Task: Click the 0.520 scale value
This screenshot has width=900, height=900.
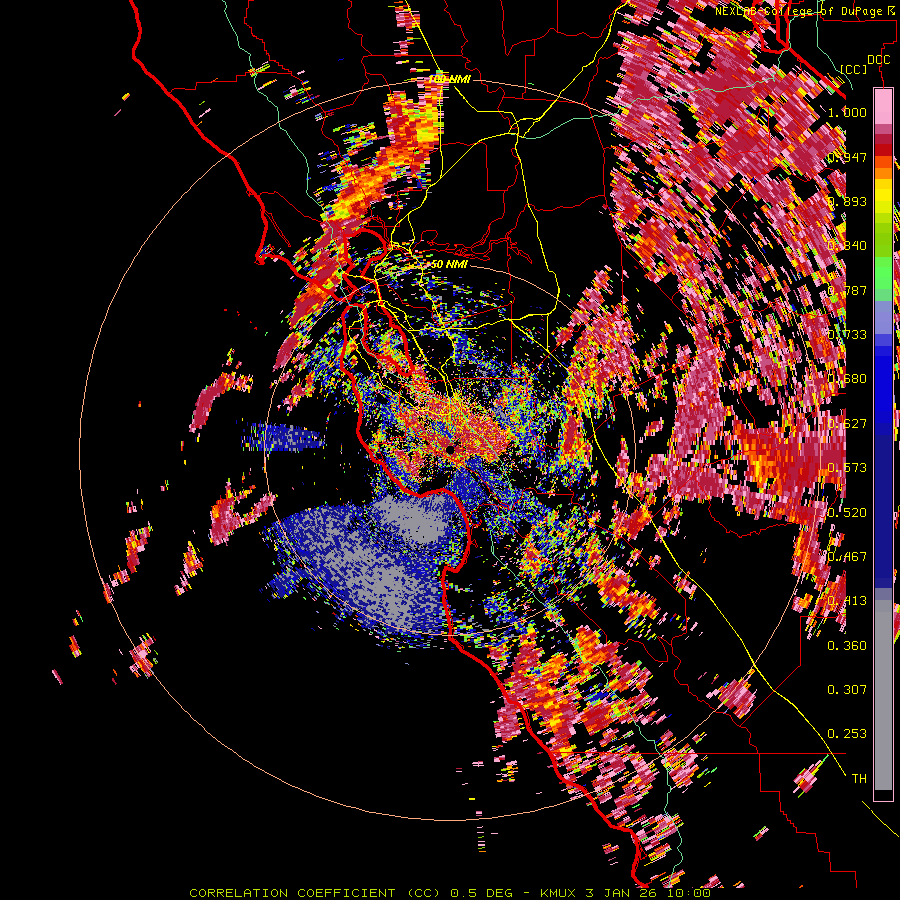Action: (847, 513)
